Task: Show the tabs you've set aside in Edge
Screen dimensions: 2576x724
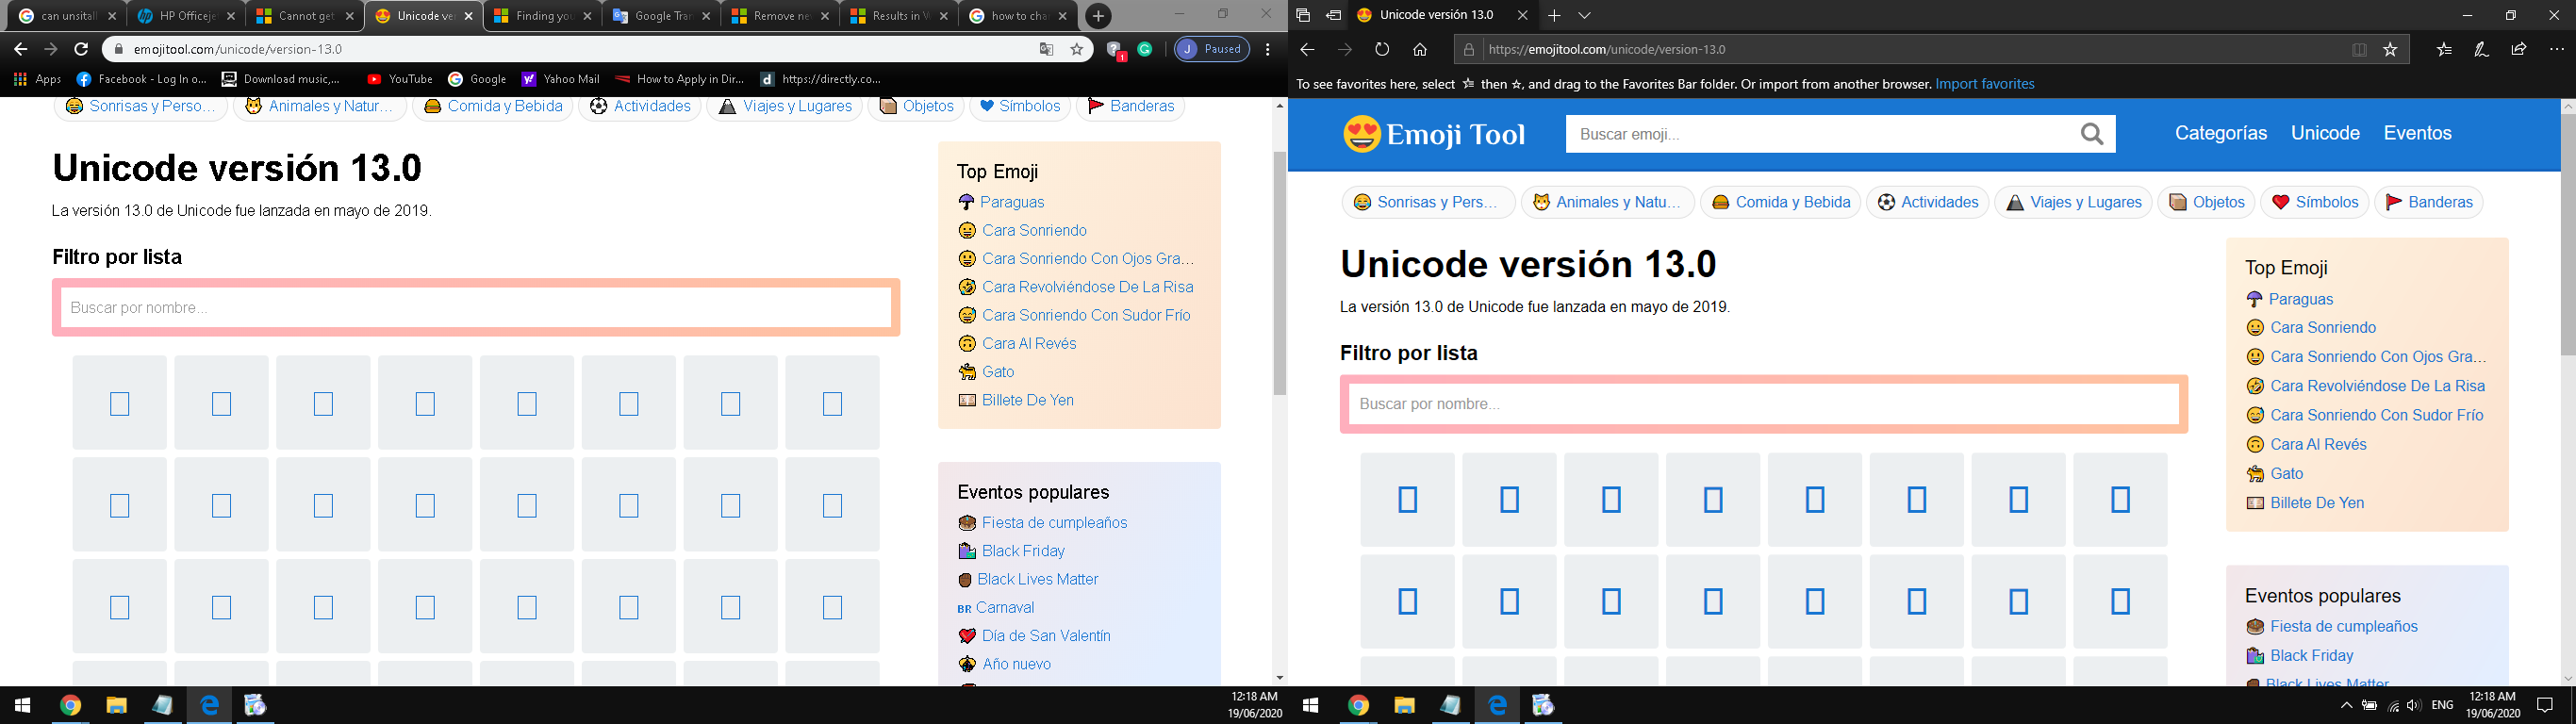Action: (1303, 16)
